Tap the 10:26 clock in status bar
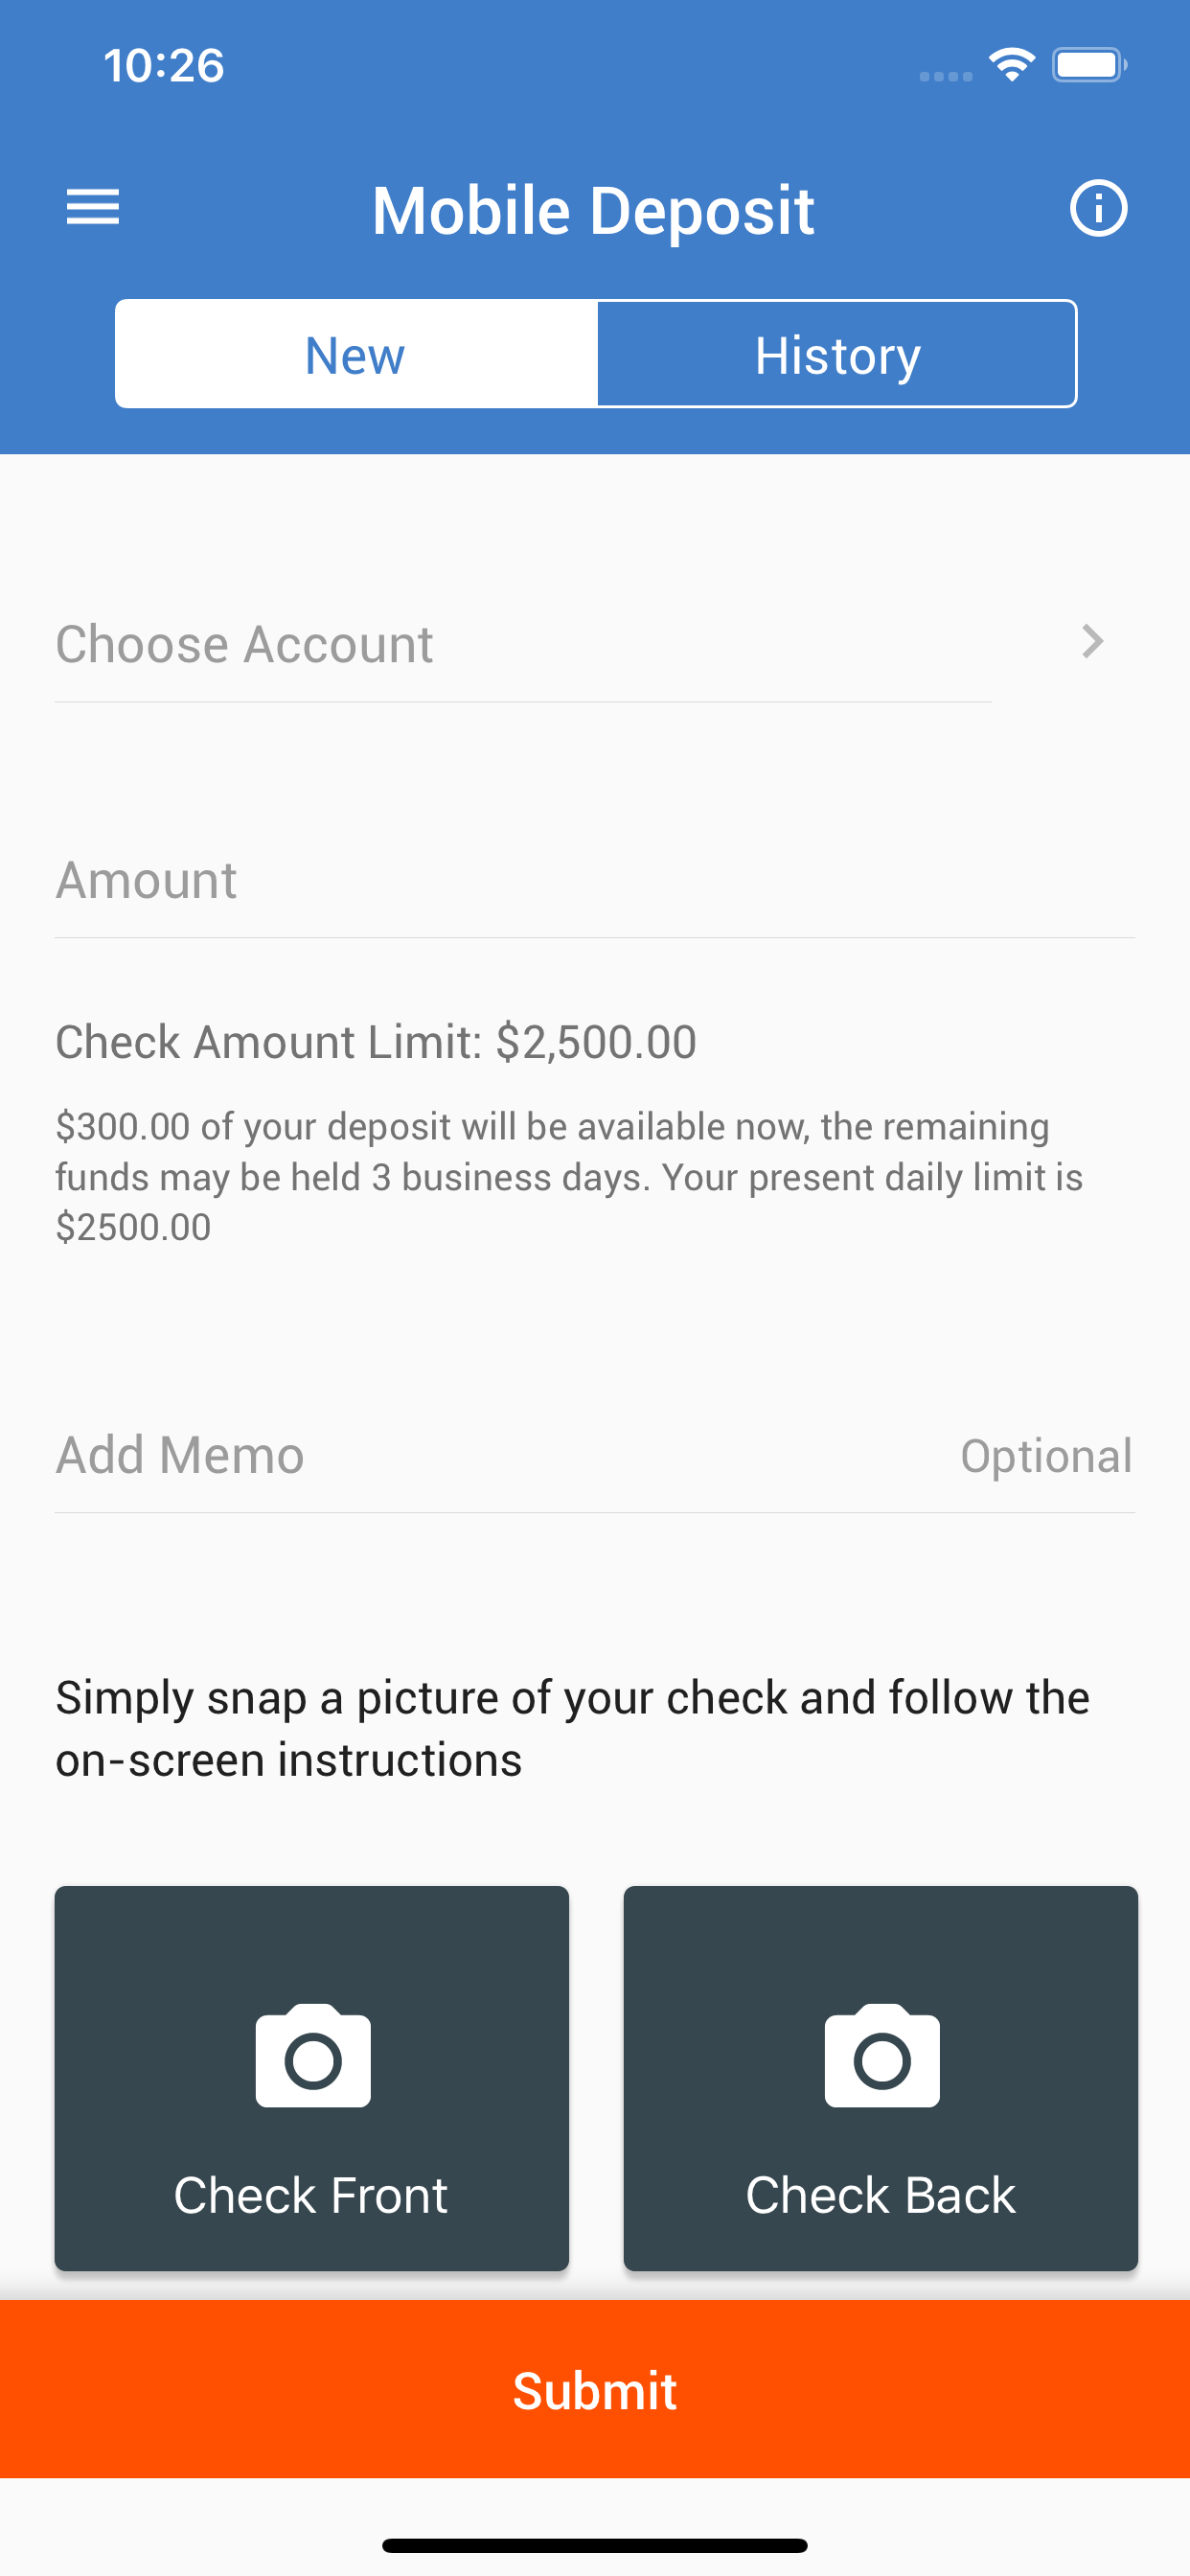The height and width of the screenshot is (2576, 1190). coord(164,66)
